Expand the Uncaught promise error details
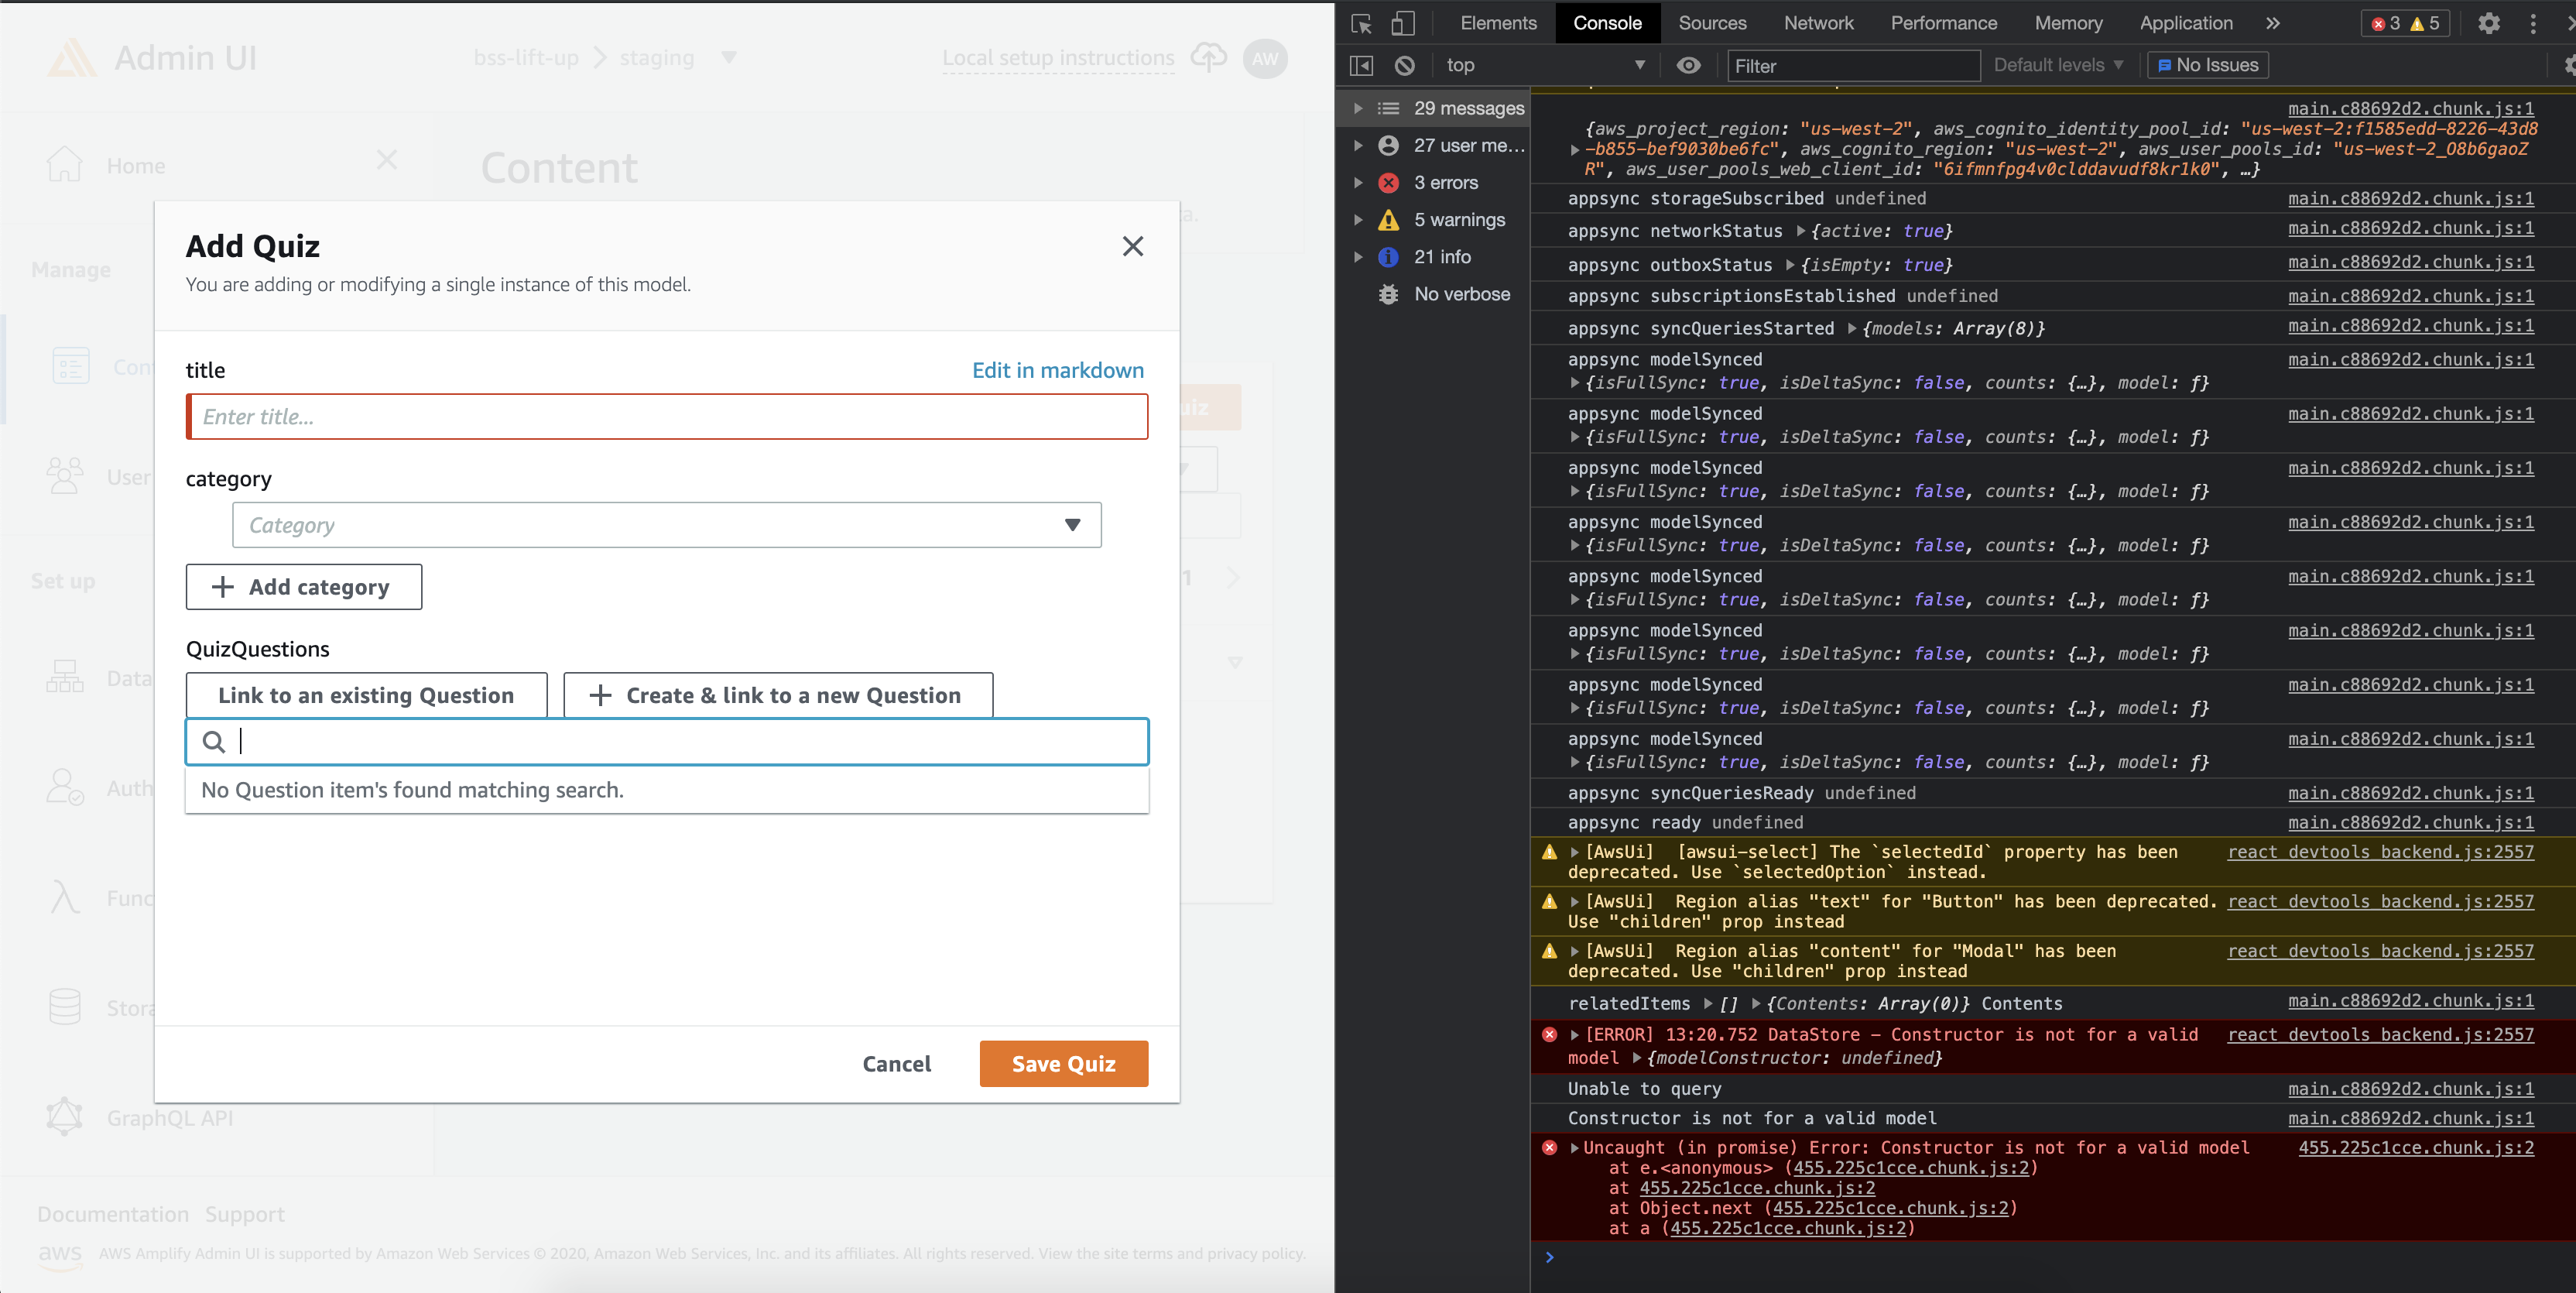The width and height of the screenshot is (2576, 1293). [1574, 1147]
